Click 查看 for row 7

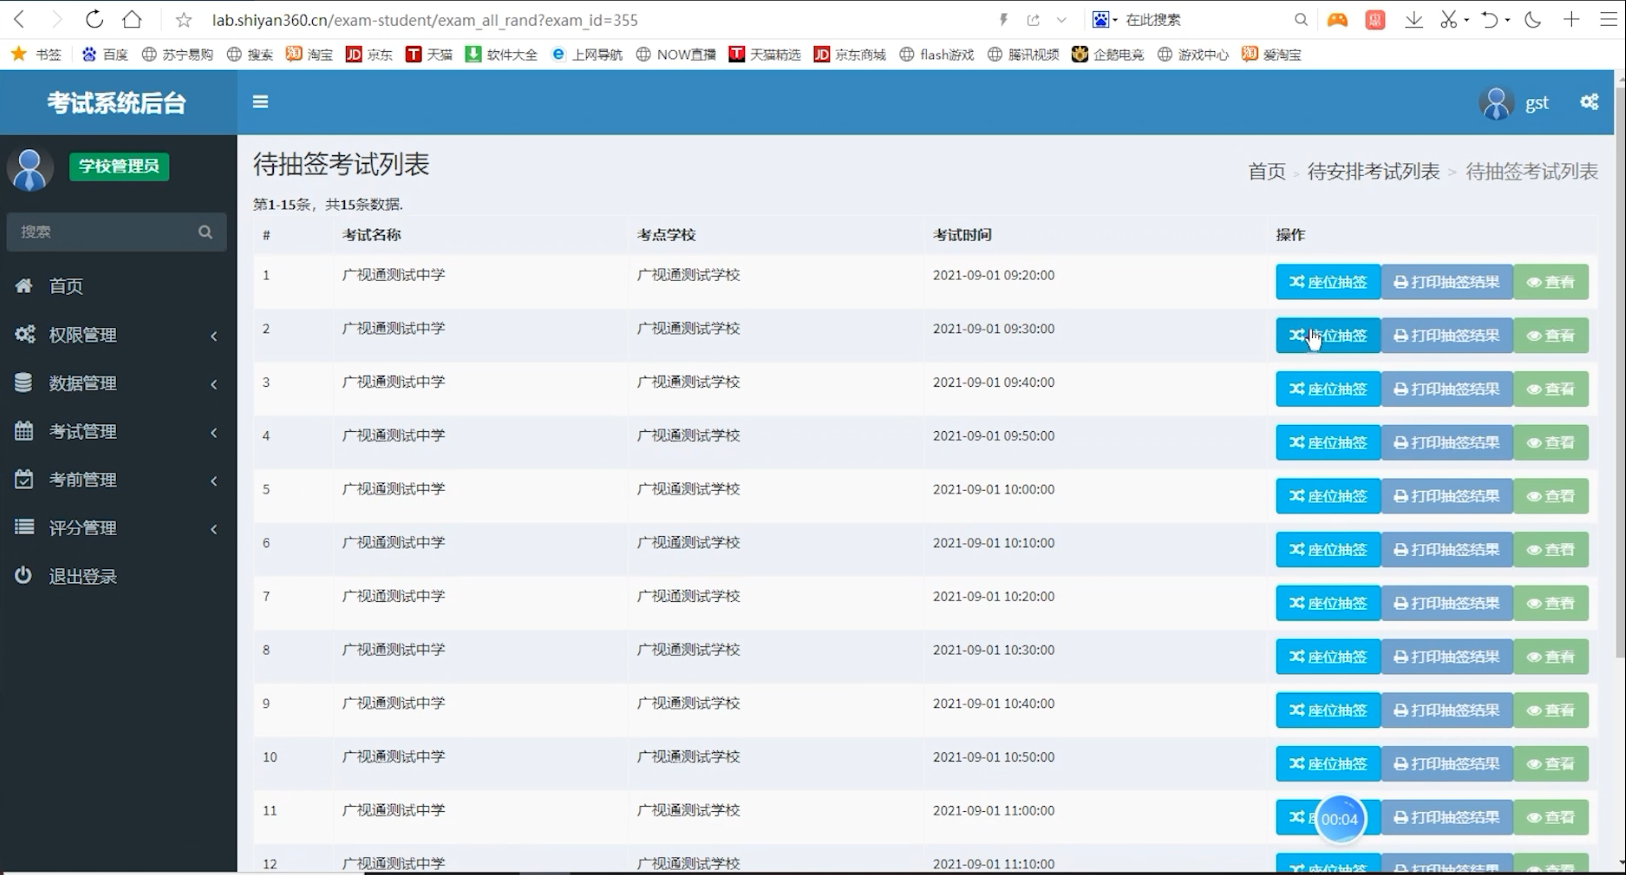coord(1551,604)
